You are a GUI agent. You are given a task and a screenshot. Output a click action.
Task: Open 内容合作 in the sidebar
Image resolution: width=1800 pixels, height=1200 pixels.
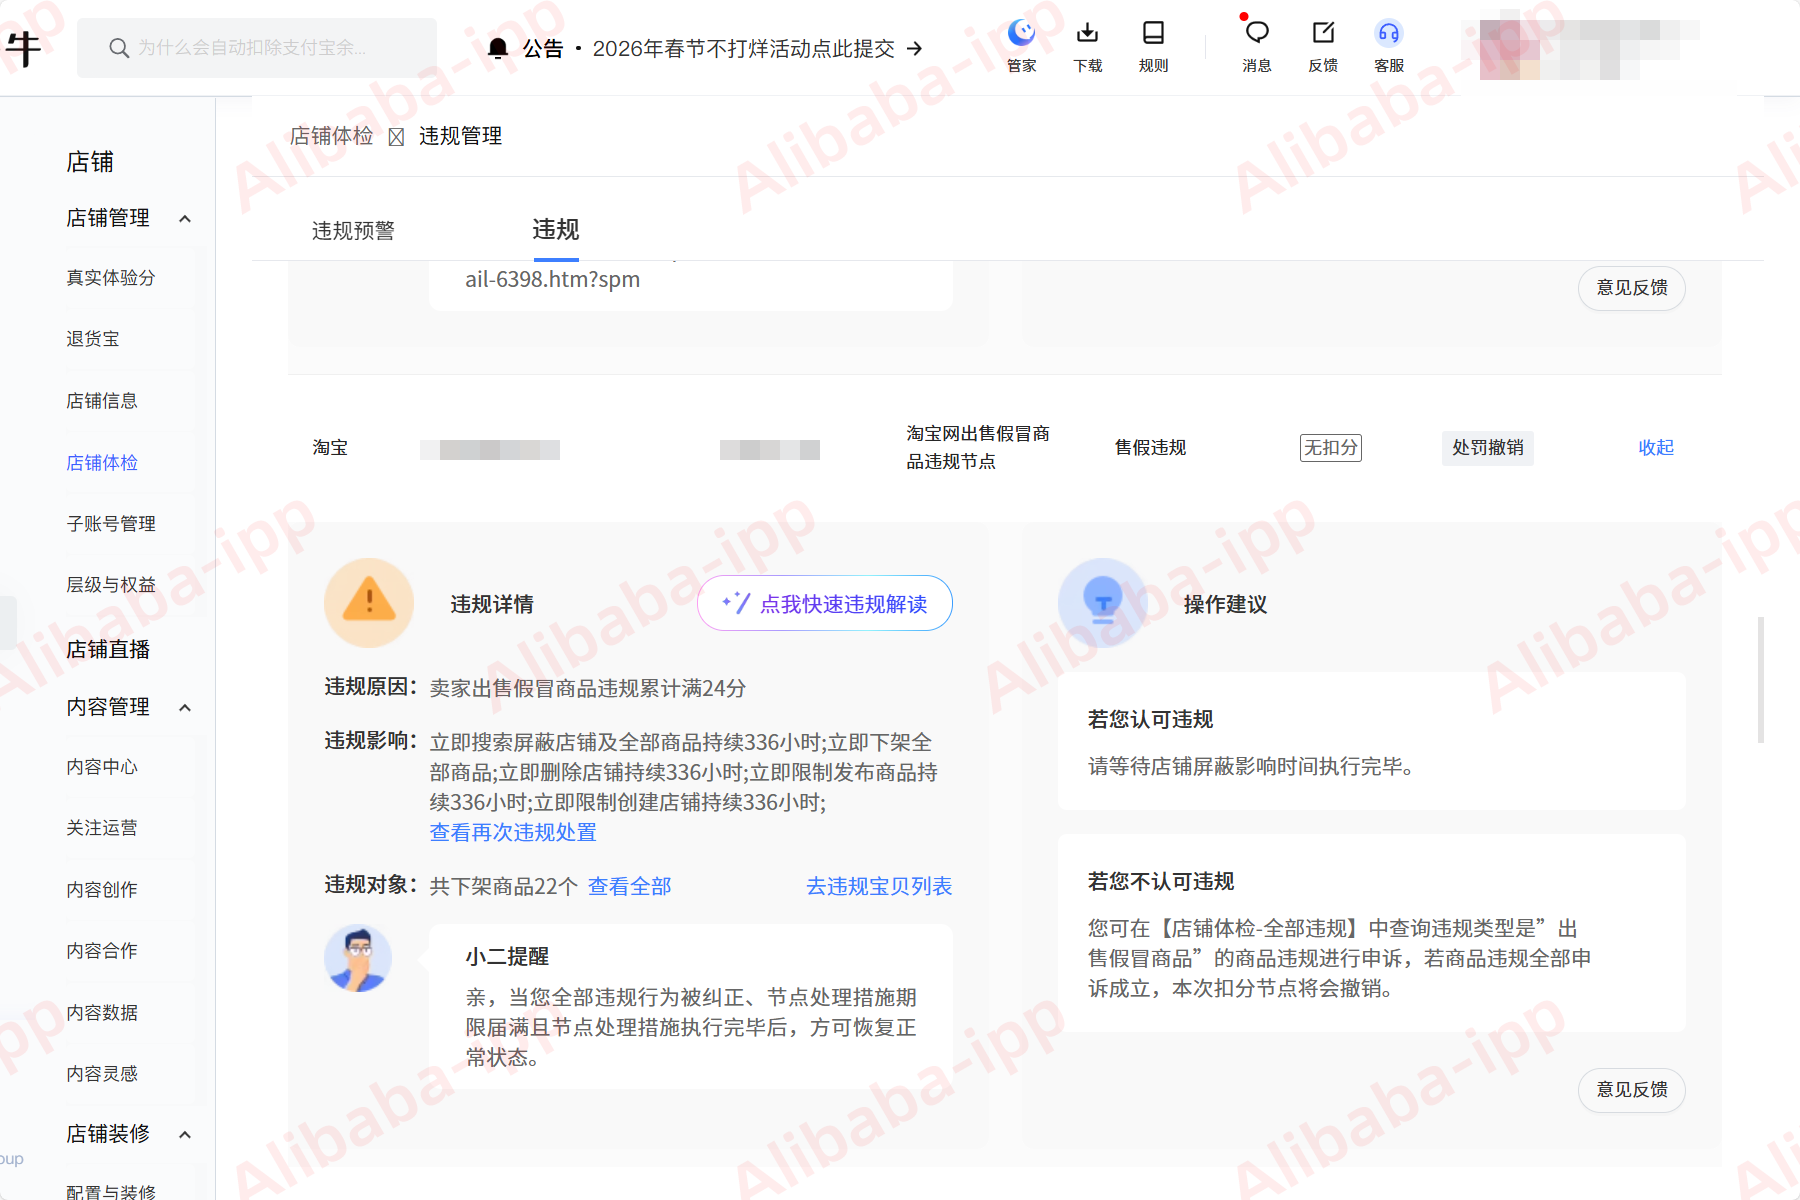[x=102, y=951]
